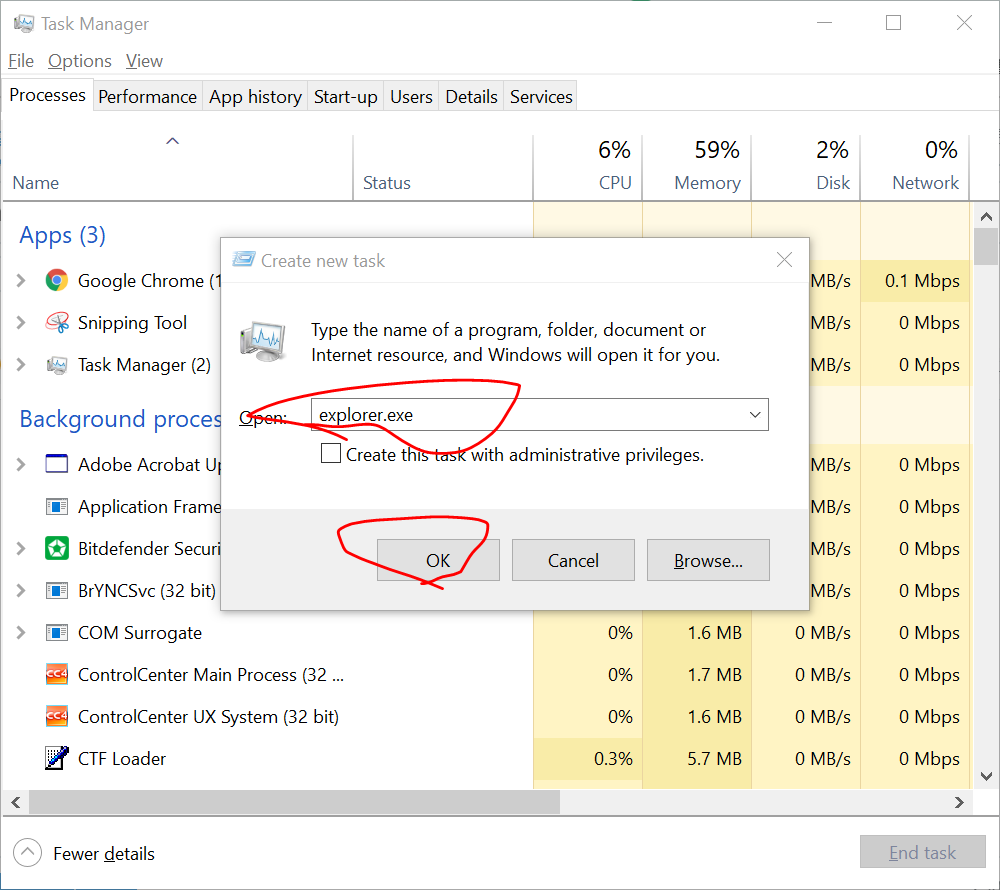Click the COM Surrogate icon
The width and height of the screenshot is (1000, 890).
point(57,632)
